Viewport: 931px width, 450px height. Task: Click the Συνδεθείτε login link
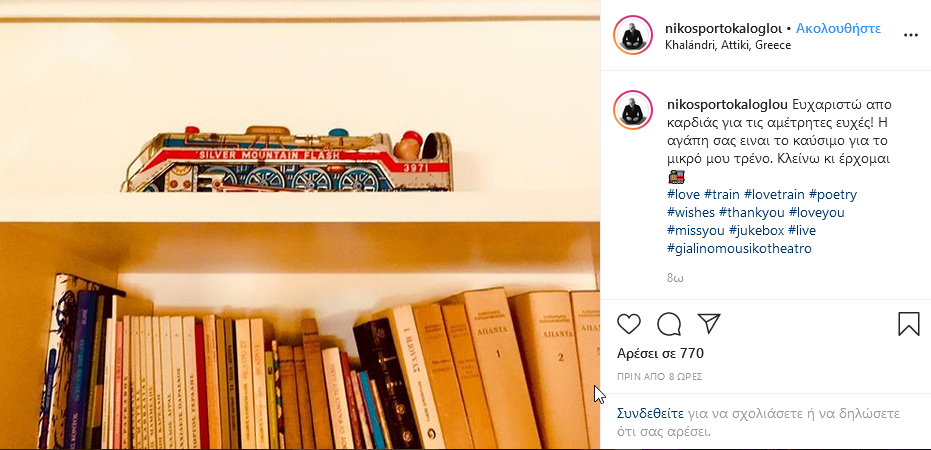point(651,413)
